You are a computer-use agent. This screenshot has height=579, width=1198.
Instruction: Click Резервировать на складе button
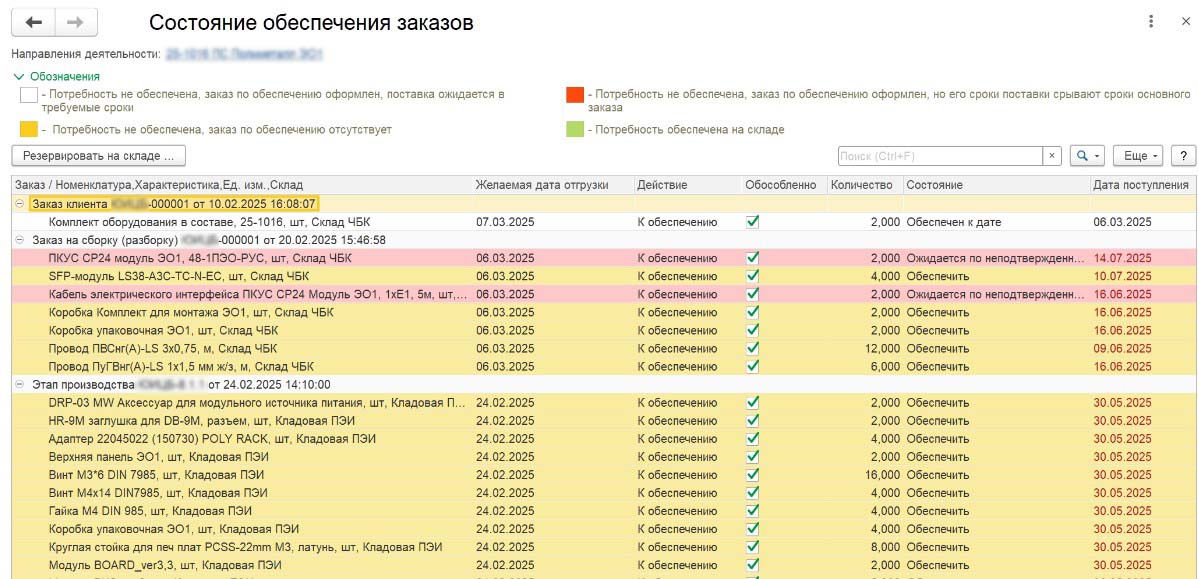[x=98, y=156]
